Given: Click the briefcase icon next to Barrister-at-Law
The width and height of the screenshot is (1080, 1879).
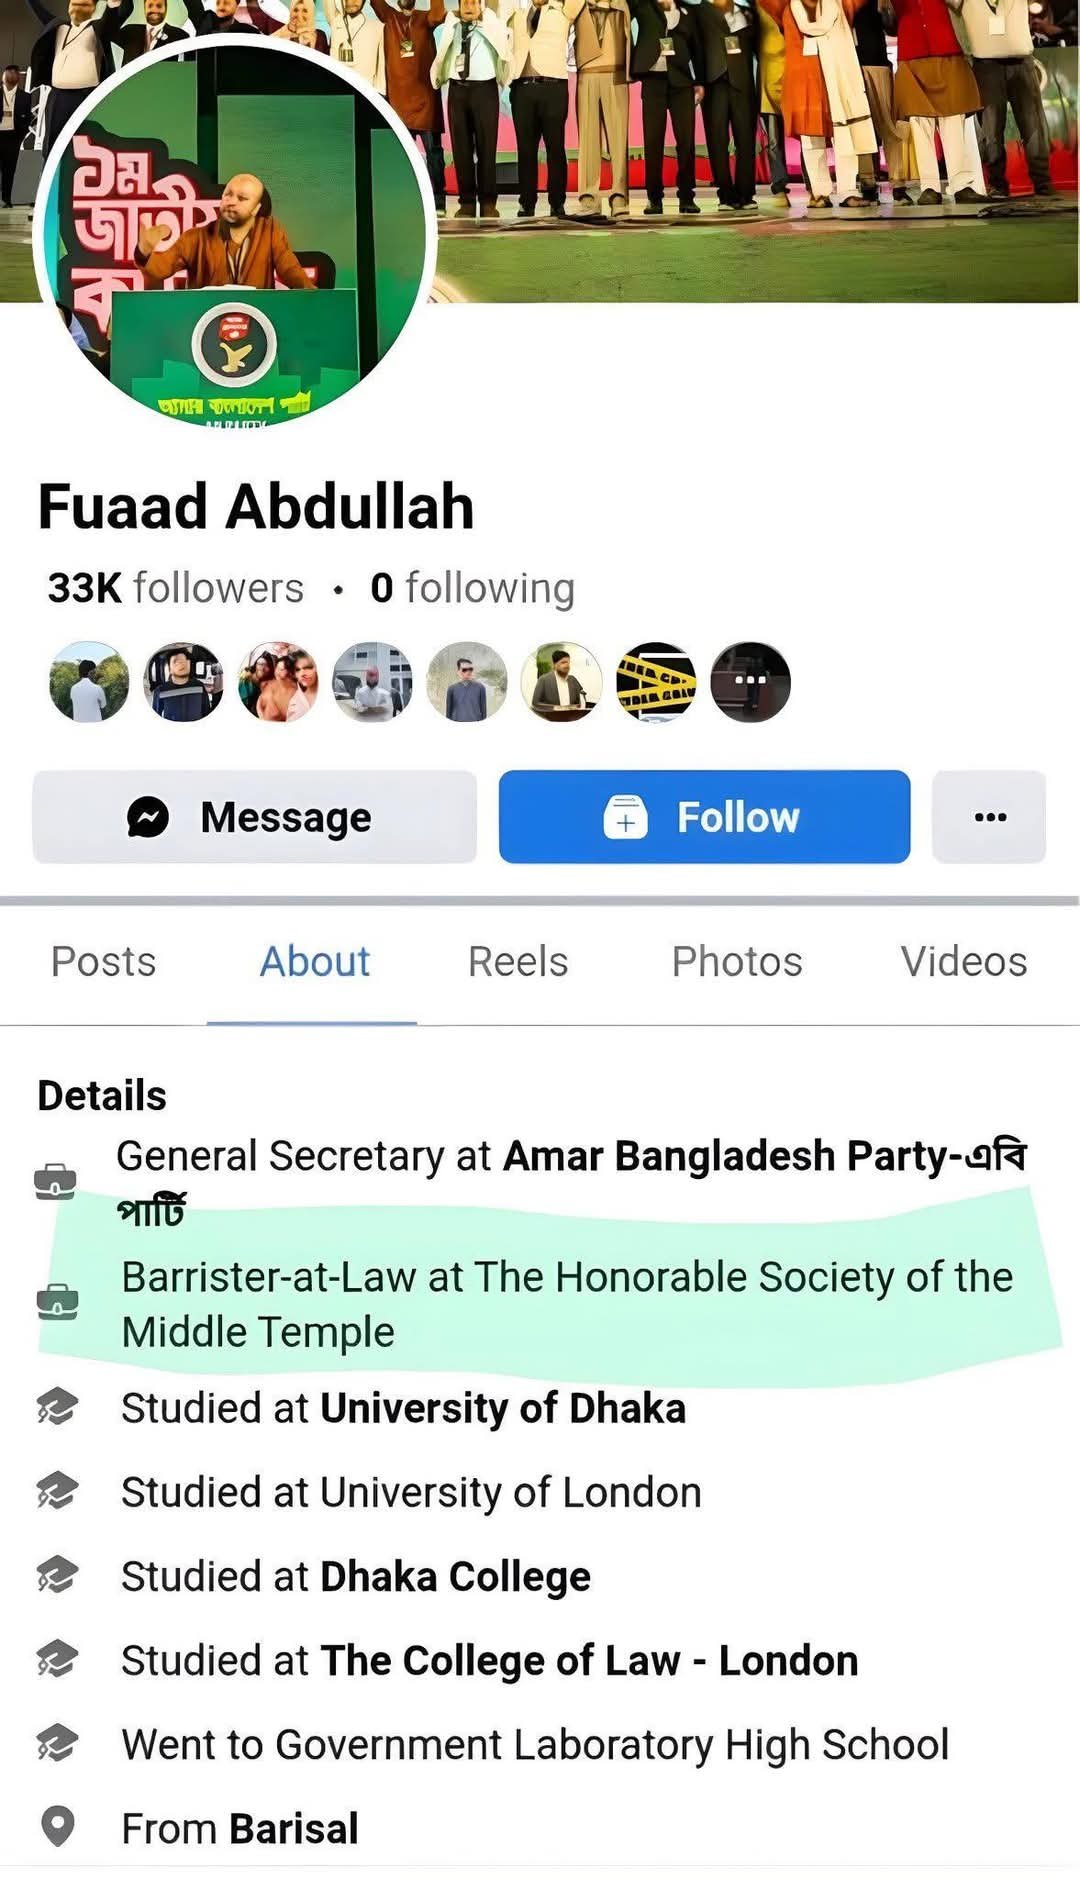Looking at the screenshot, I should [57, 1302].
